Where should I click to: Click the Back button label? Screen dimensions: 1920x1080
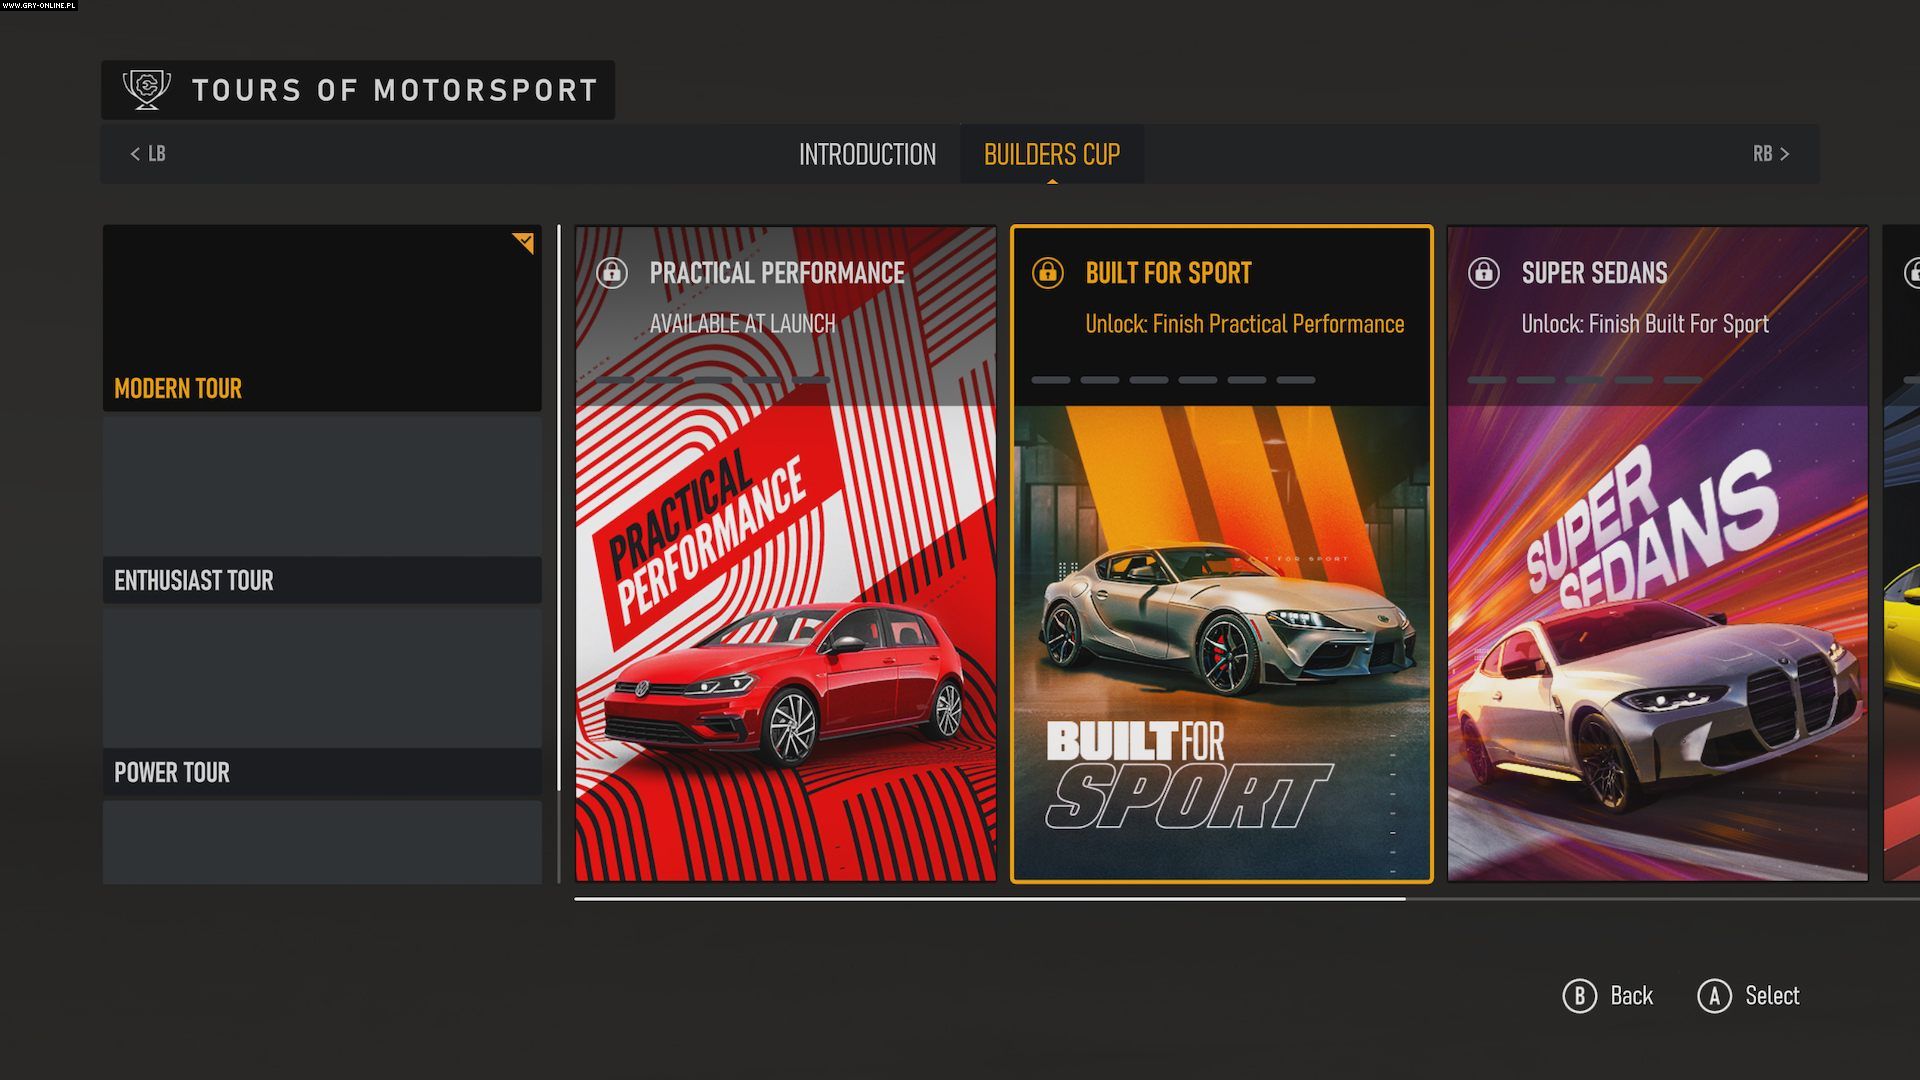click(x=1631, y=996)
